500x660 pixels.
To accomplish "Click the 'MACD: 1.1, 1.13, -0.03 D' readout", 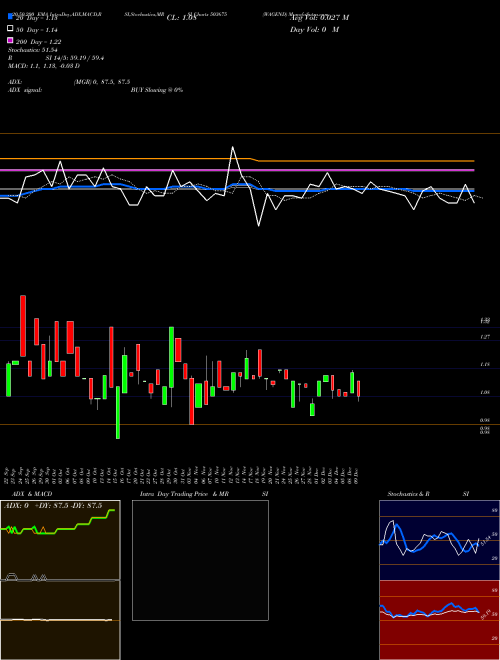I will 44,66.
